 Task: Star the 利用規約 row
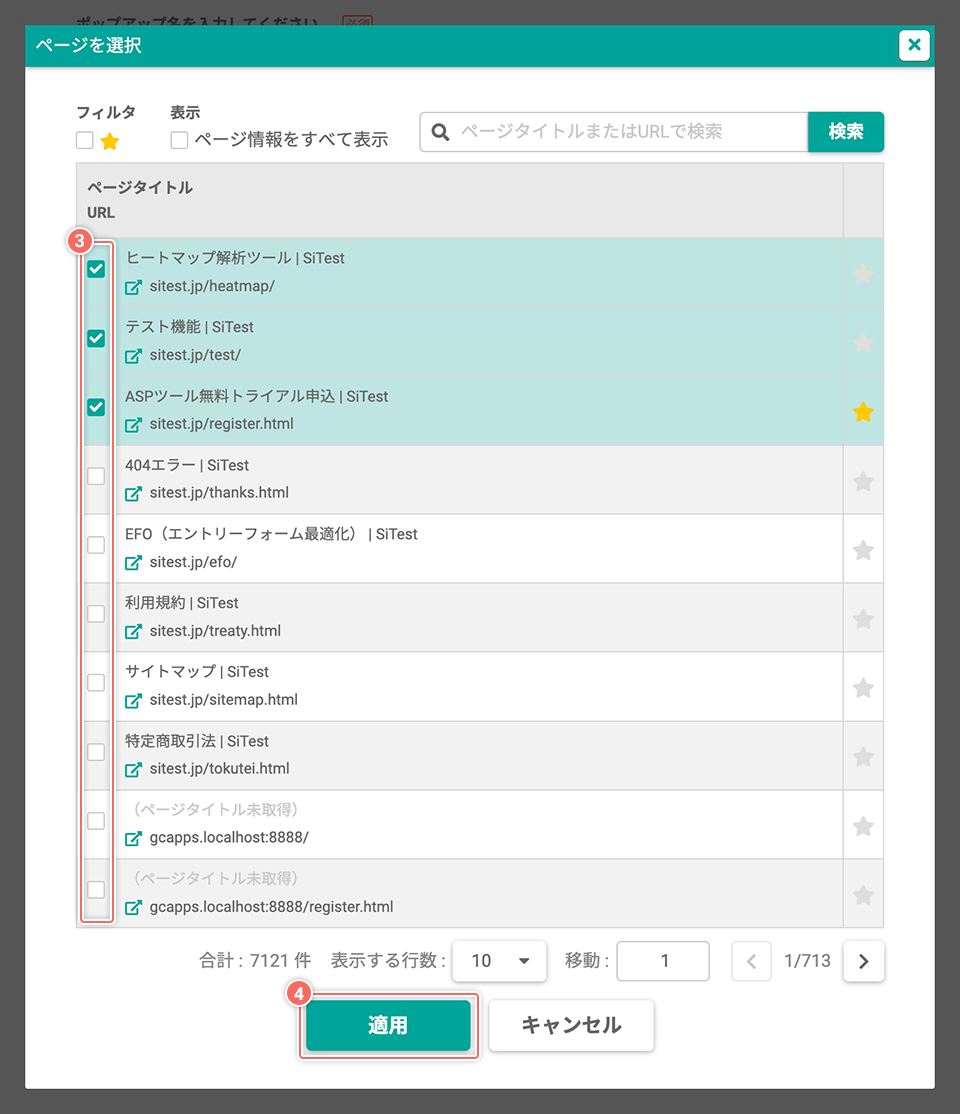click(863, 619)
